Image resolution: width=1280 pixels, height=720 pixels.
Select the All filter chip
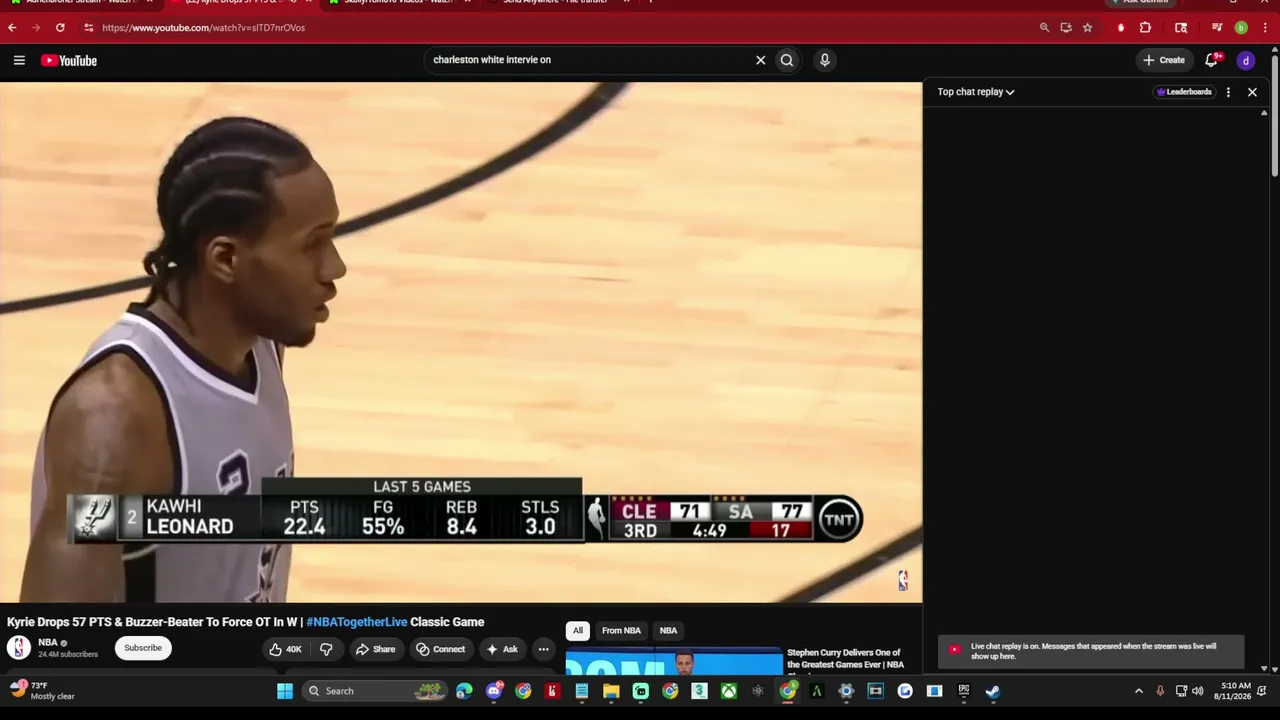(577, 631)
